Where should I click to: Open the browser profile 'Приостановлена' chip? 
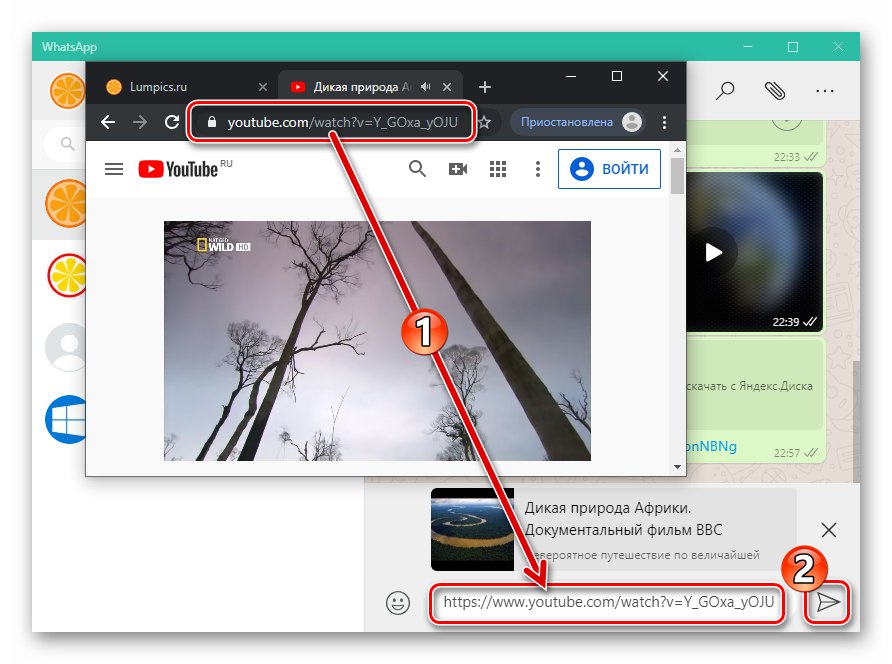tap(578, 122)
